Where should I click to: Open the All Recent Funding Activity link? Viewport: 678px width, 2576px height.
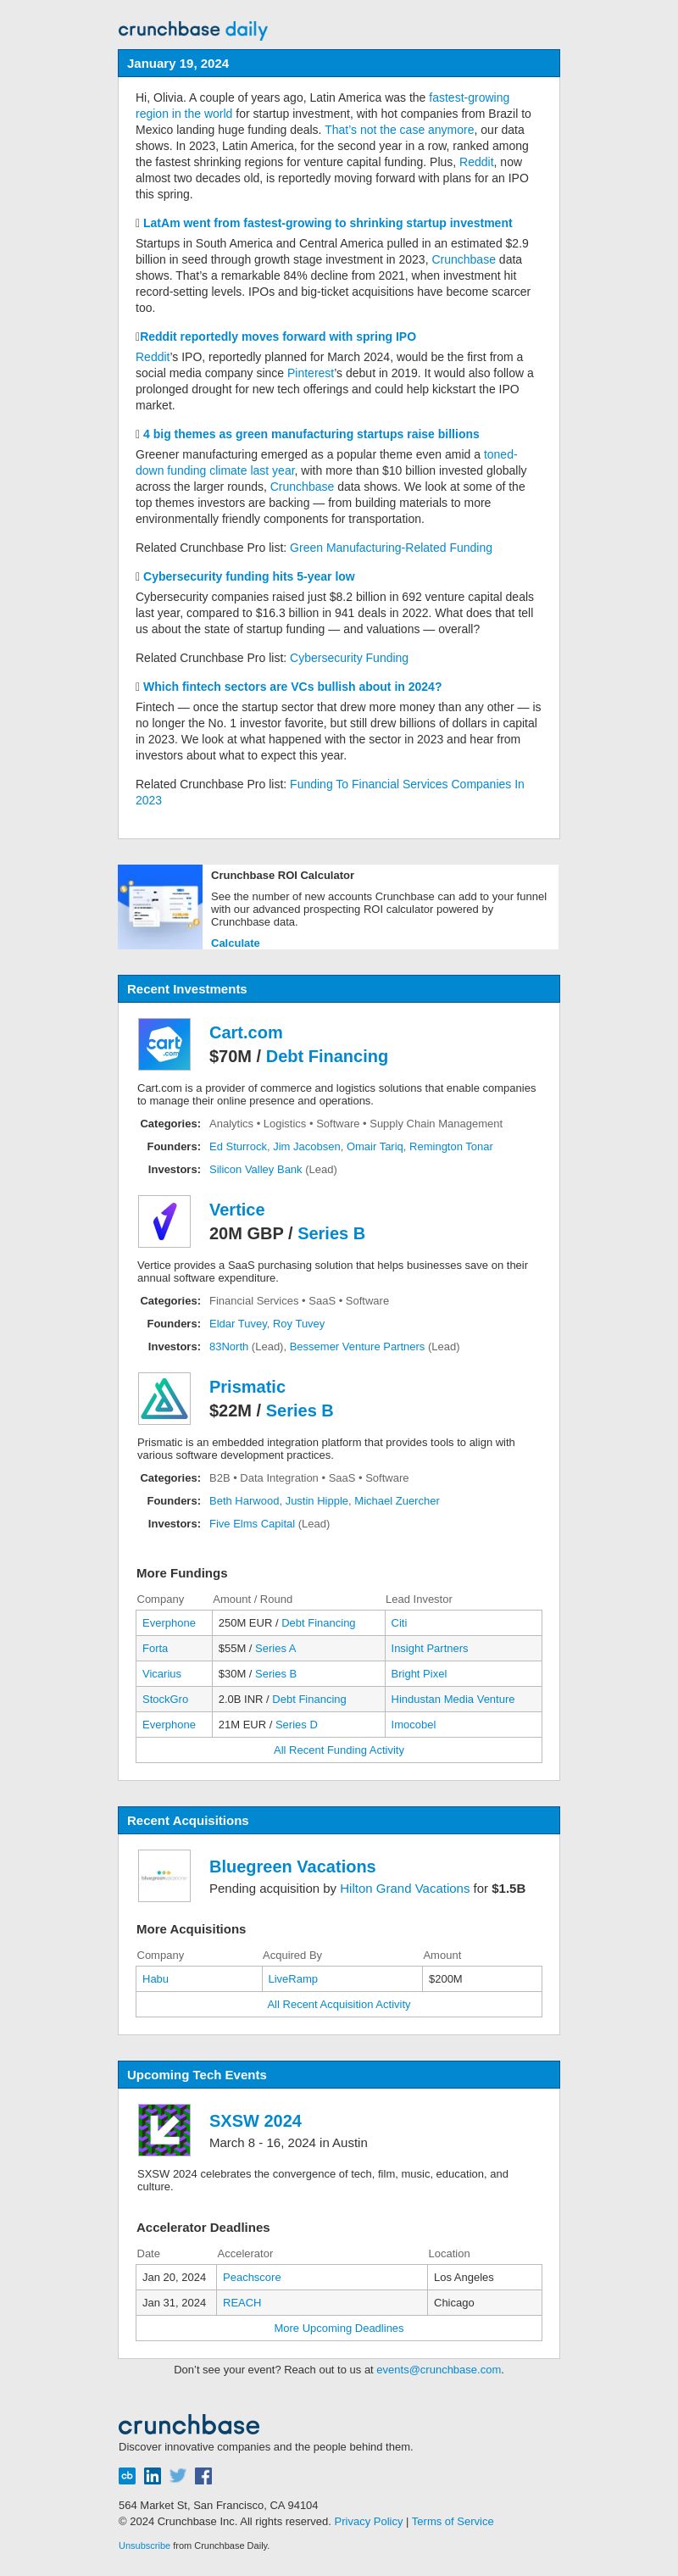point(339,1750)
